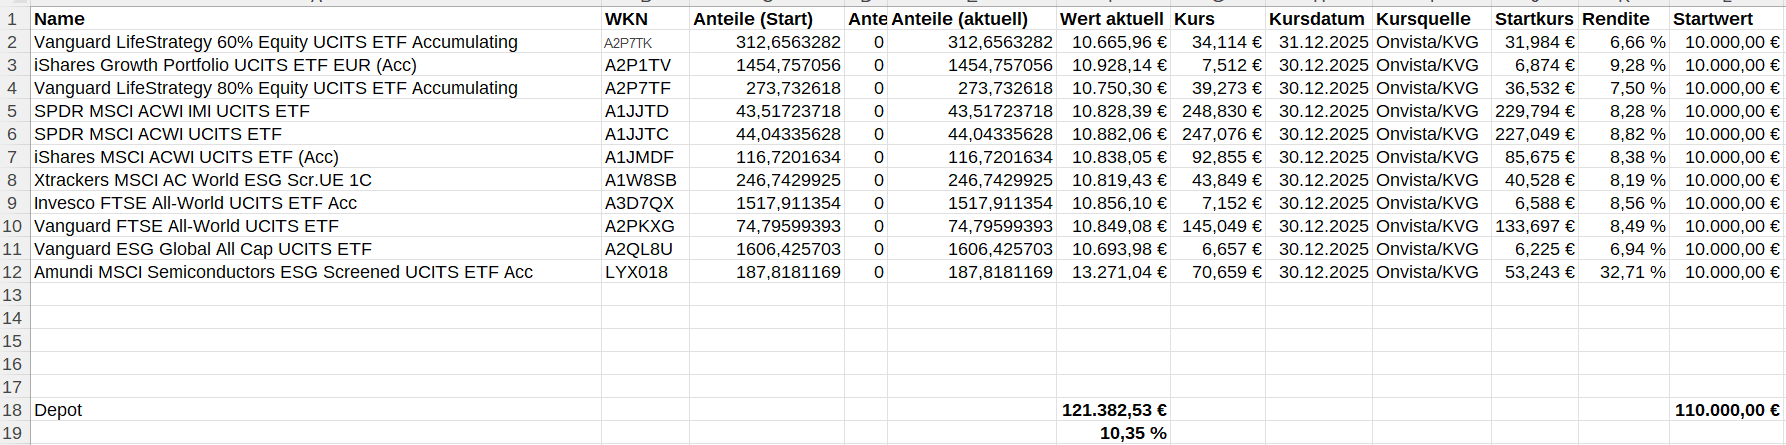The image size is (1786, 445).
Task: Select the Wert aktuell header cell
Action: 1111,19
